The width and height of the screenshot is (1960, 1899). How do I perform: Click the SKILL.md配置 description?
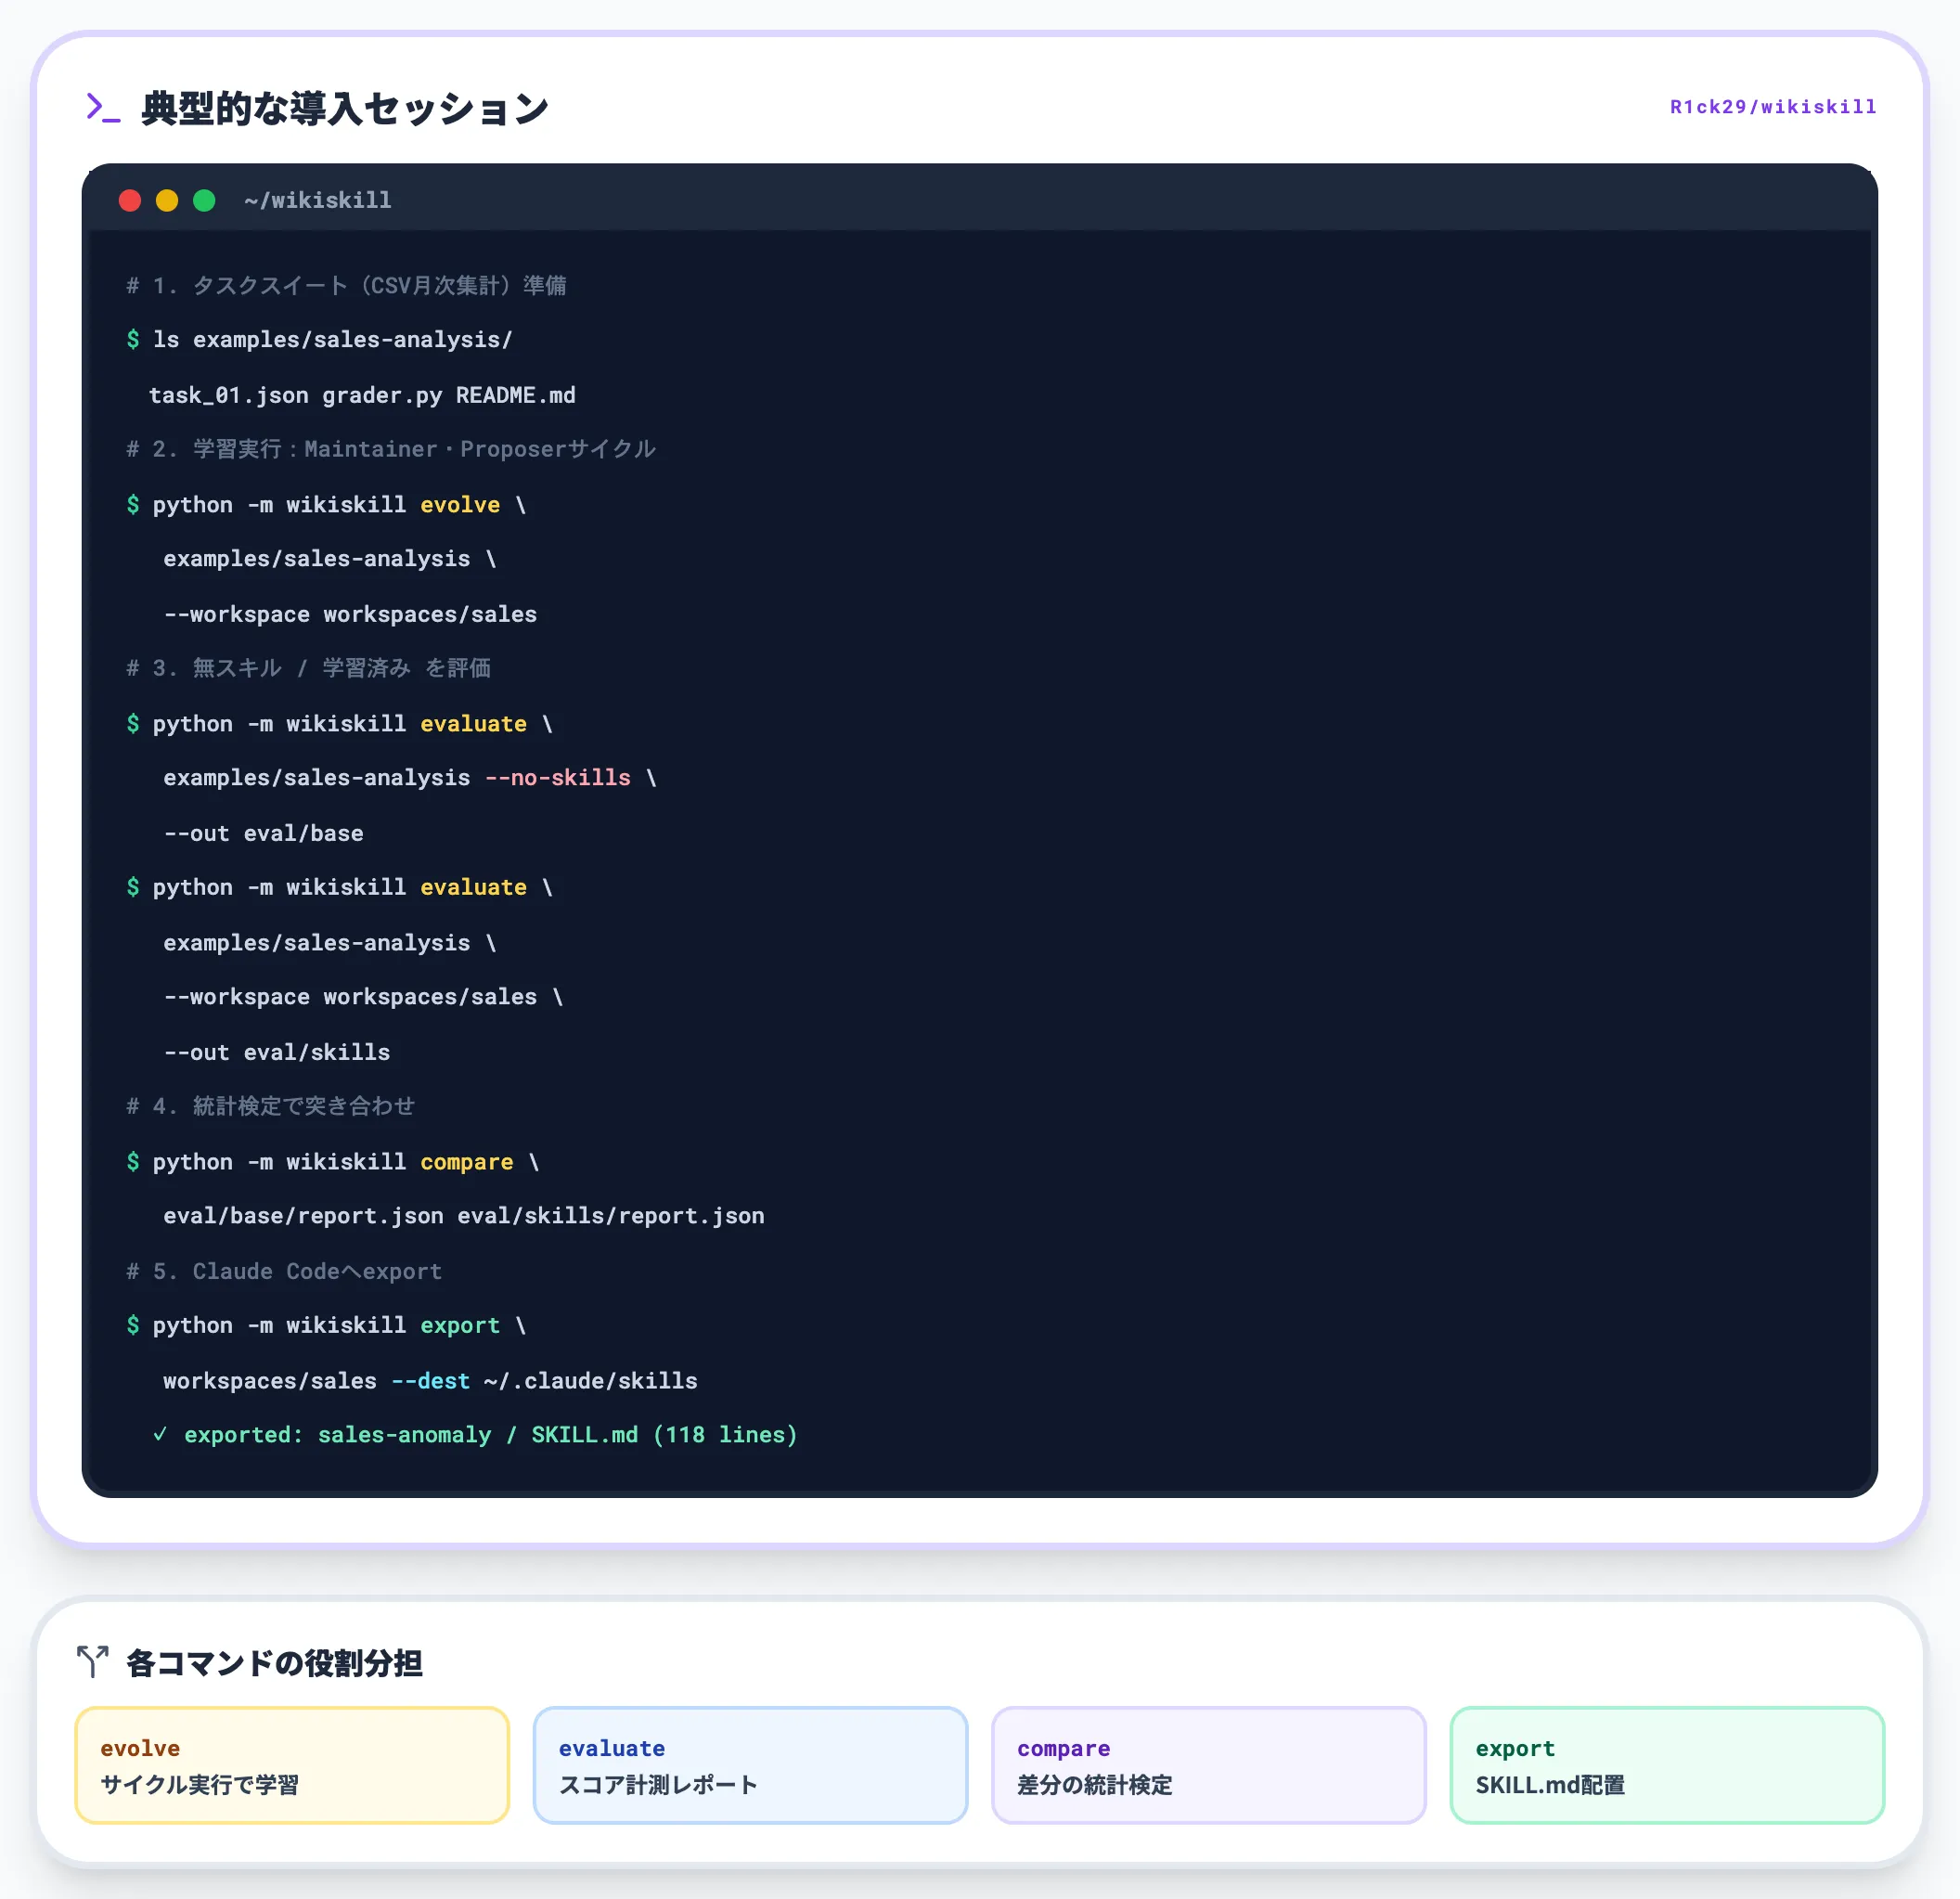pyautogui.click(x=1550, y=1785)
